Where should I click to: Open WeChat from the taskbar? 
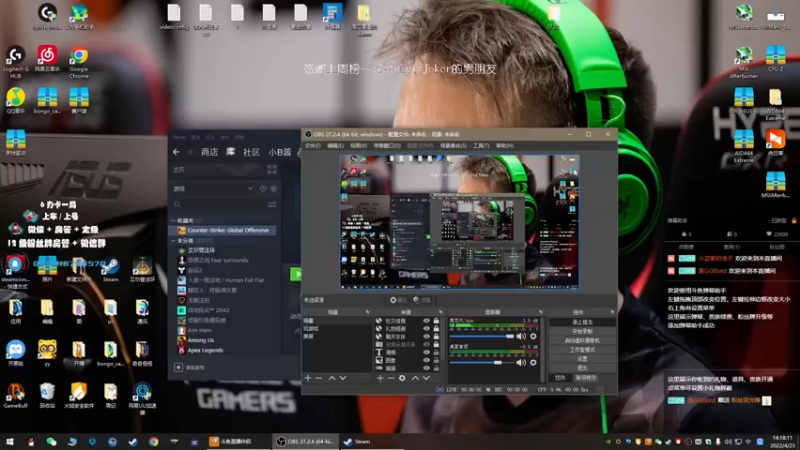coord(51,441)
